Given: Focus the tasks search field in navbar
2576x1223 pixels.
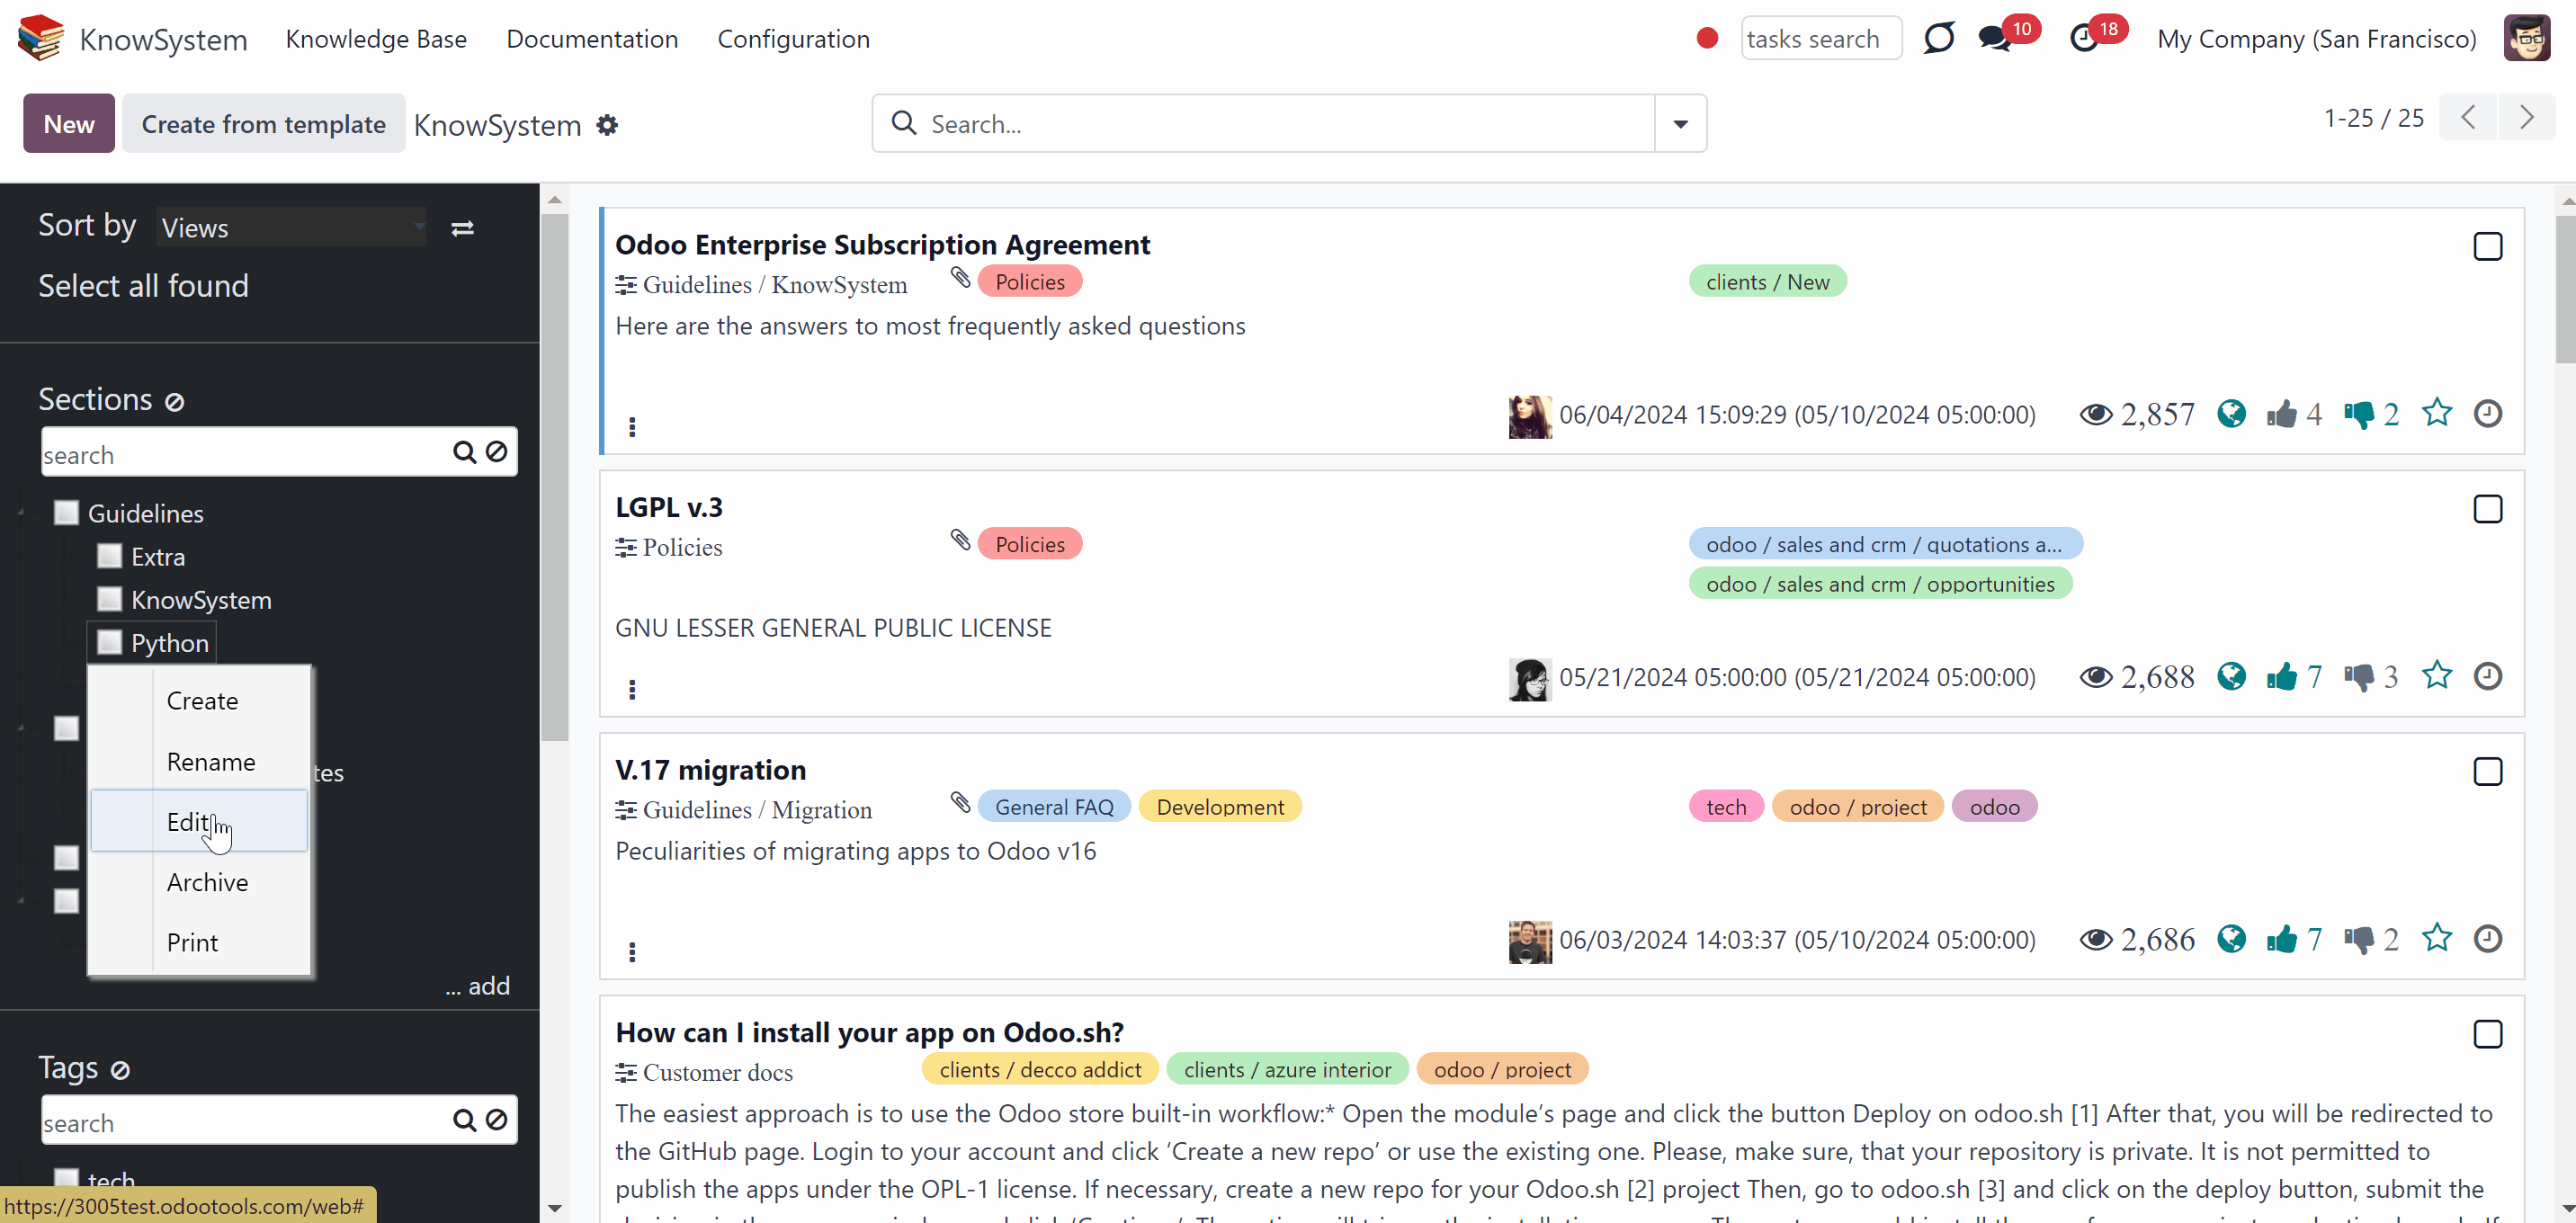Looking at the screenshot, I should pyautogui.click(x=1820, y=39).
